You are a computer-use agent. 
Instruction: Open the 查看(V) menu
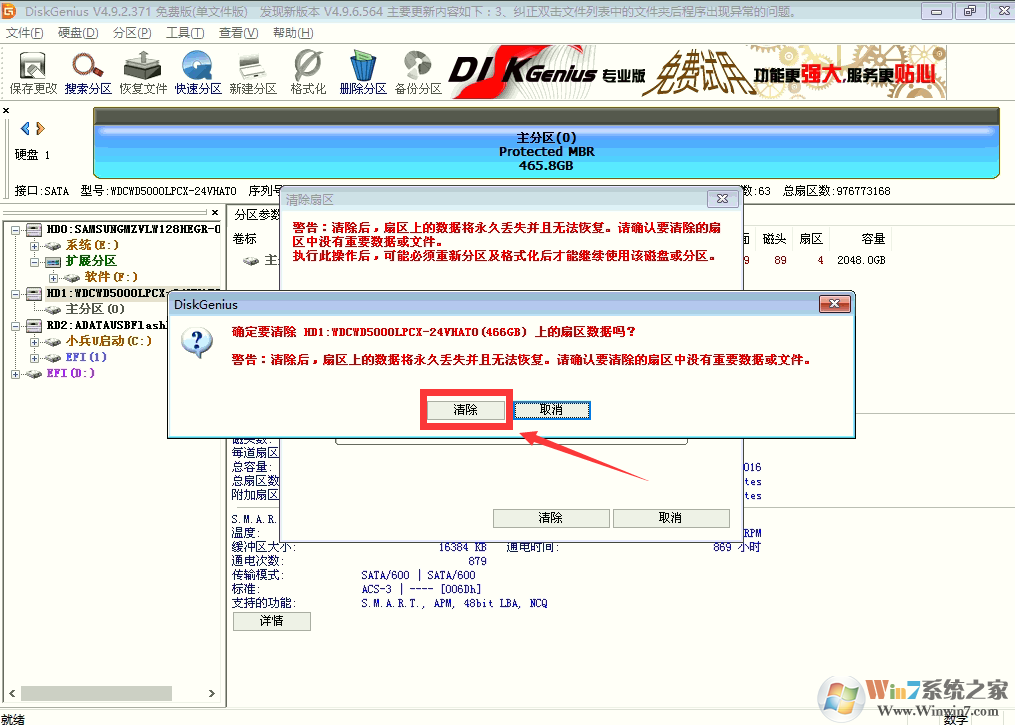[238, 33]
